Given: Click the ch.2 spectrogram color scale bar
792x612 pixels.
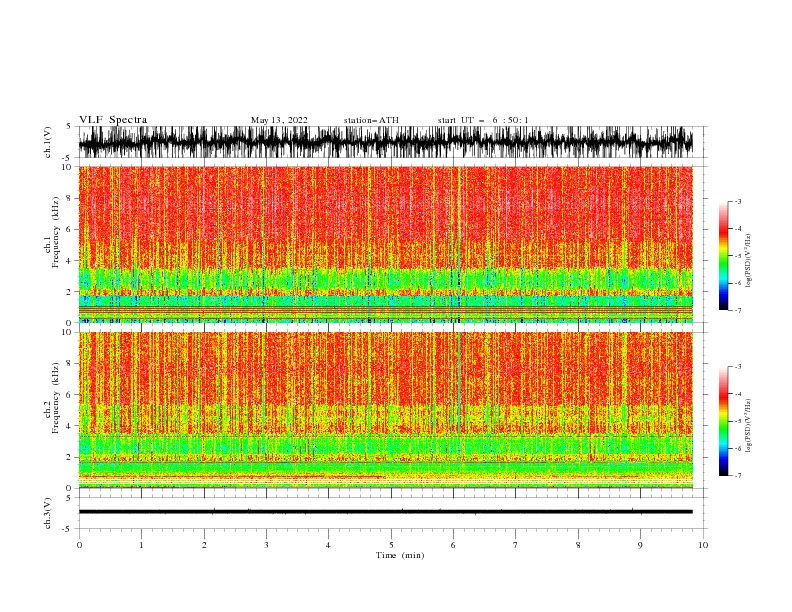Looking at the screenshot, I should tap(723, 421).
